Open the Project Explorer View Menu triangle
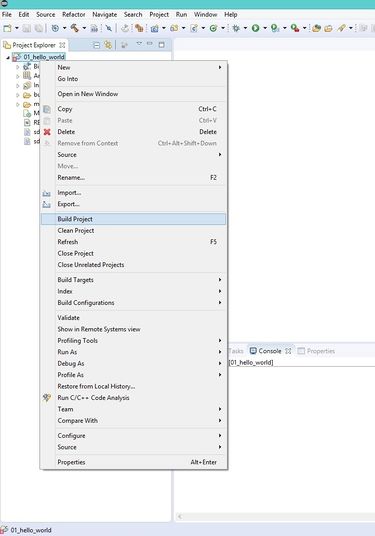This screenshot has height=536, width=375. coord(139,44)
